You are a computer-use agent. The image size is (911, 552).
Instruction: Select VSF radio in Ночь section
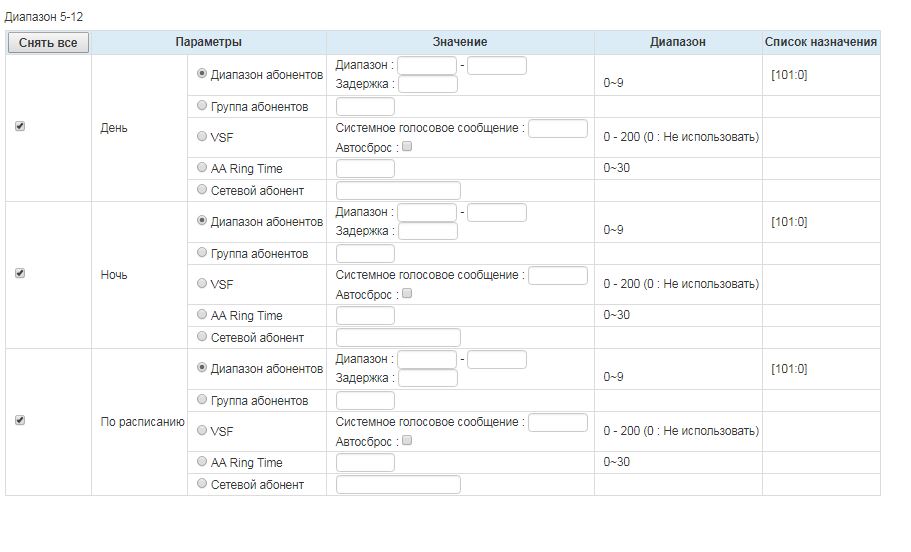[x=203, y=283]
